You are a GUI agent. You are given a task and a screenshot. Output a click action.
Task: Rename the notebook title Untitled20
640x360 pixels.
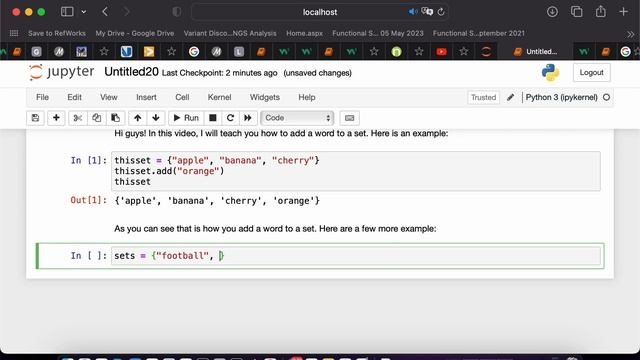[131, 72]
